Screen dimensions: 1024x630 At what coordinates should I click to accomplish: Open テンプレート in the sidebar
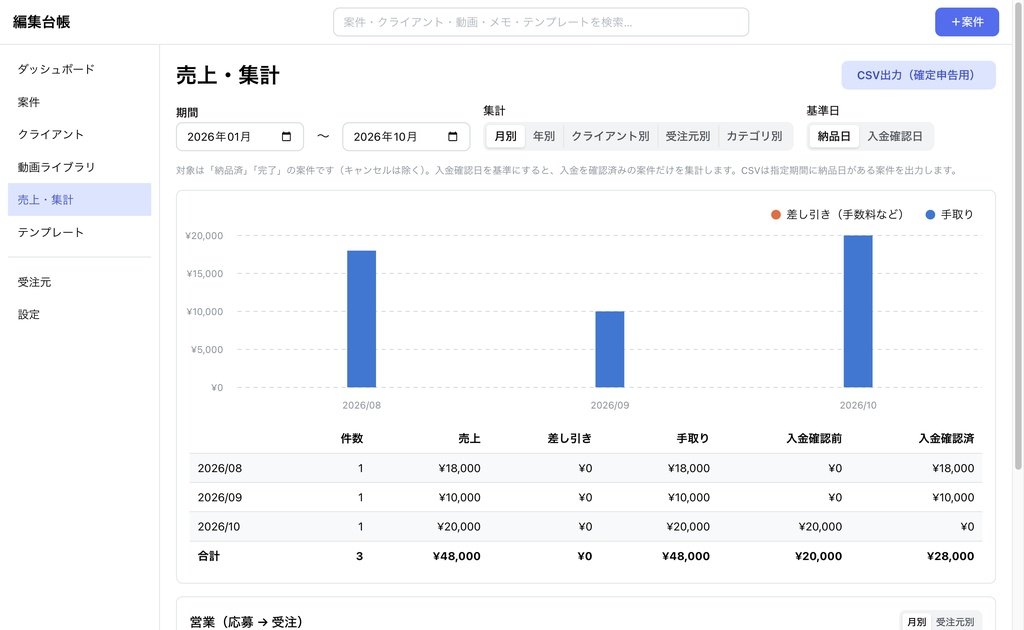(x=80, y=232)
